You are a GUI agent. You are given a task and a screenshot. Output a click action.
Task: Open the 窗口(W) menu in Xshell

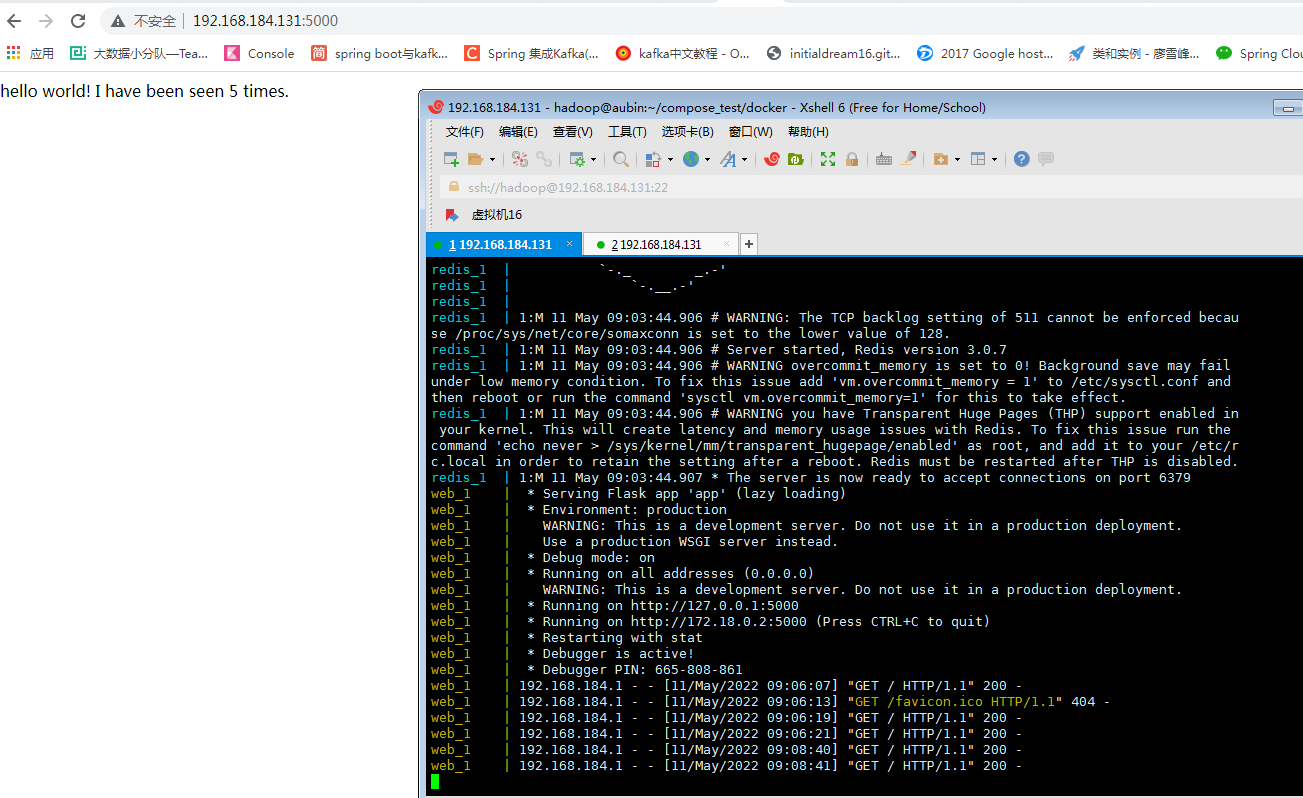pyautogui.click(x=750, y=131)
